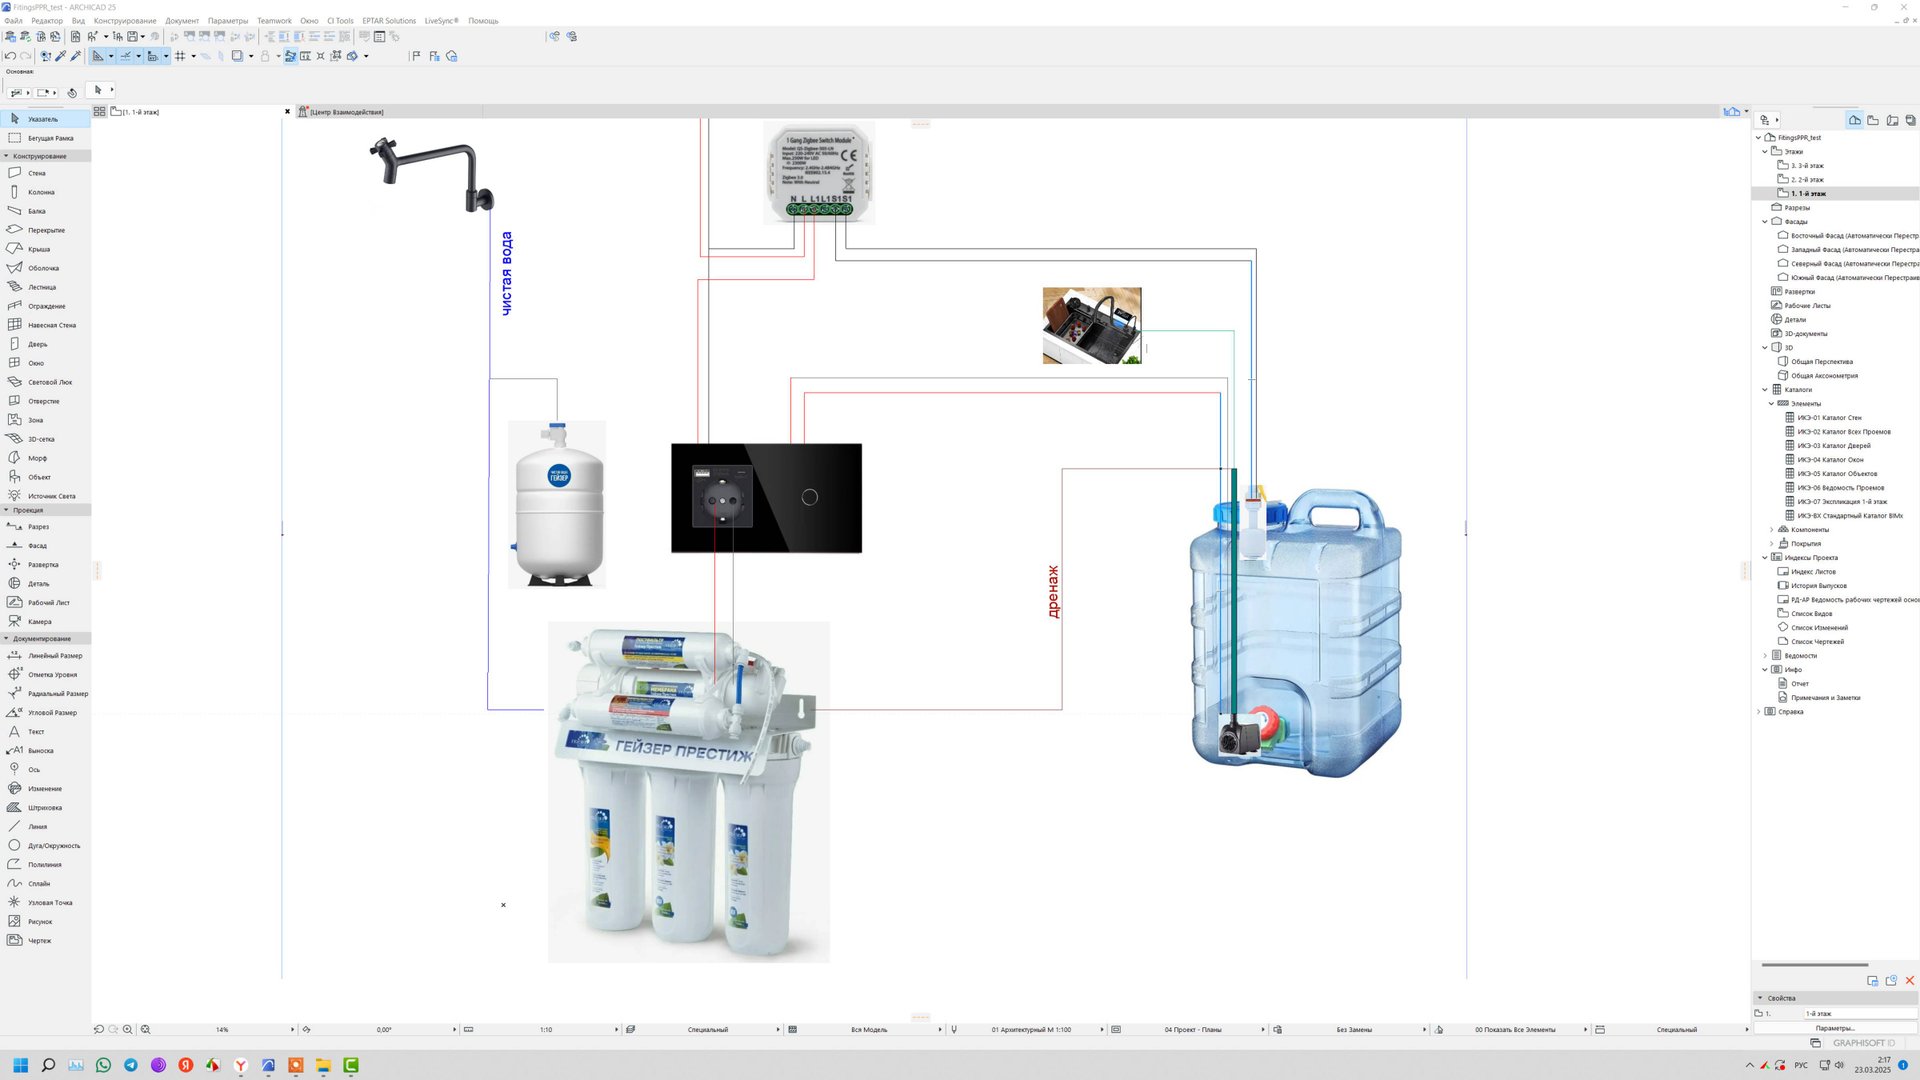Toggle the grid snap icon

click(x=180, y=56)
